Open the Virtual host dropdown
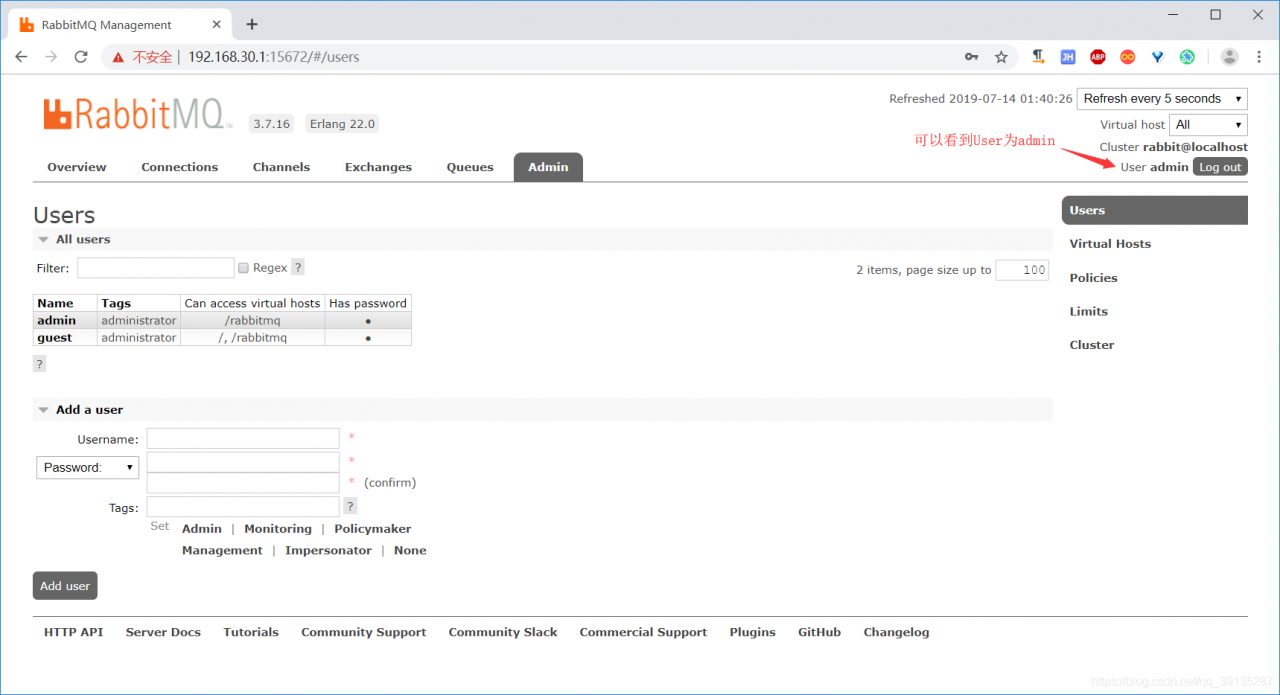Image resolution: width=1280 pixels, height=695 pixels. (1209, 125)
